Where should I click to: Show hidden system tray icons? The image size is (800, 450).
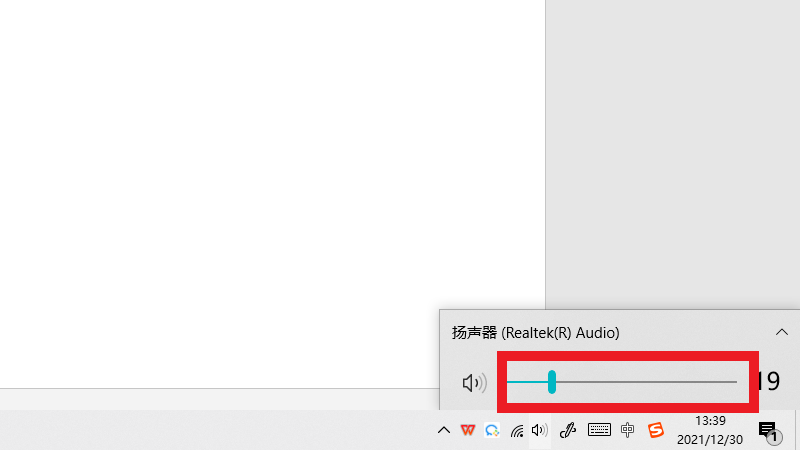(x=444, y=430)
